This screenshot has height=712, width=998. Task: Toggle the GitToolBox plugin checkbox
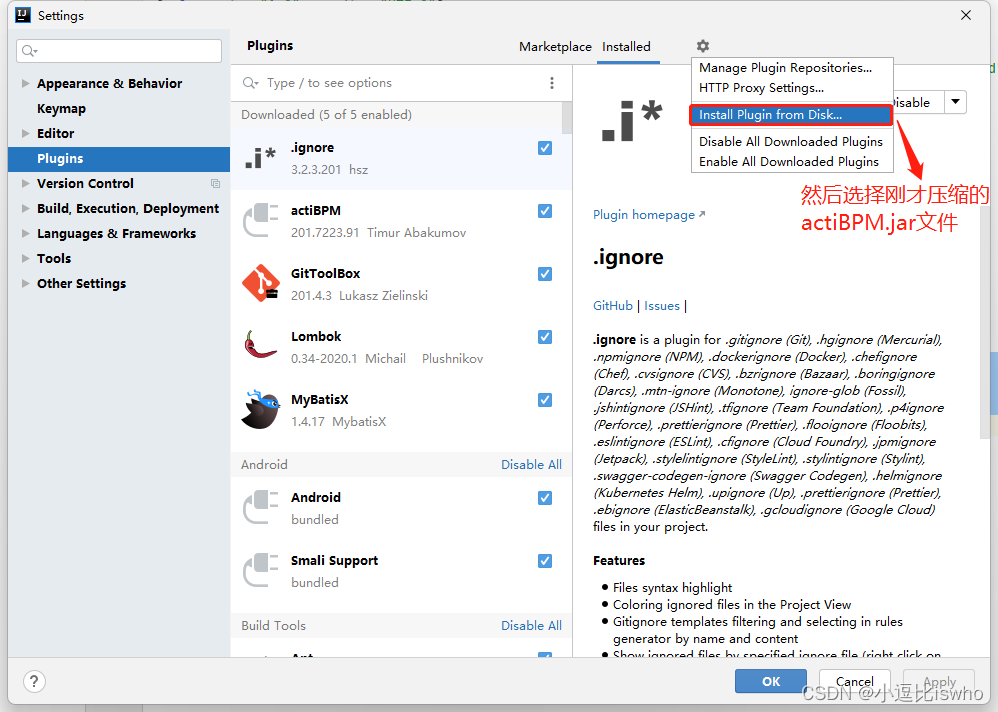(x=545, y=274)
